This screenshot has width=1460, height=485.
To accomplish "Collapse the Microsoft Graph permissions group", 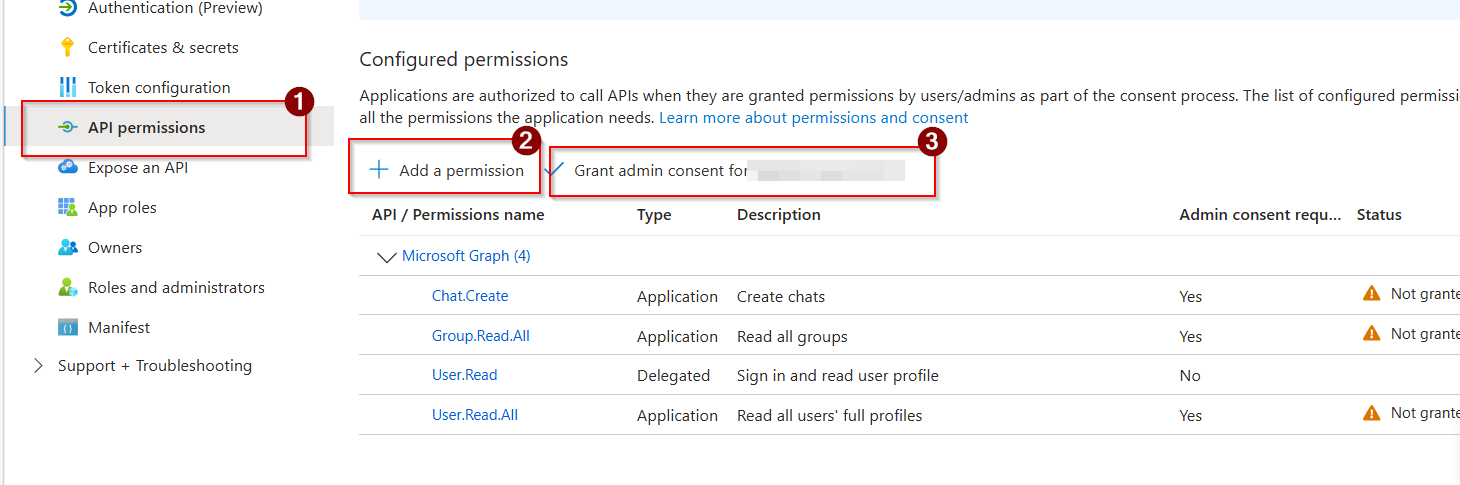I will point(386,257).
